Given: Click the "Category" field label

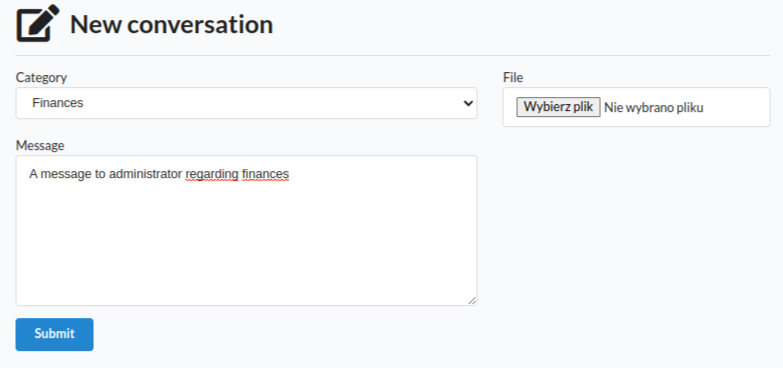Looking at the screenshot, I should [41, 77].
